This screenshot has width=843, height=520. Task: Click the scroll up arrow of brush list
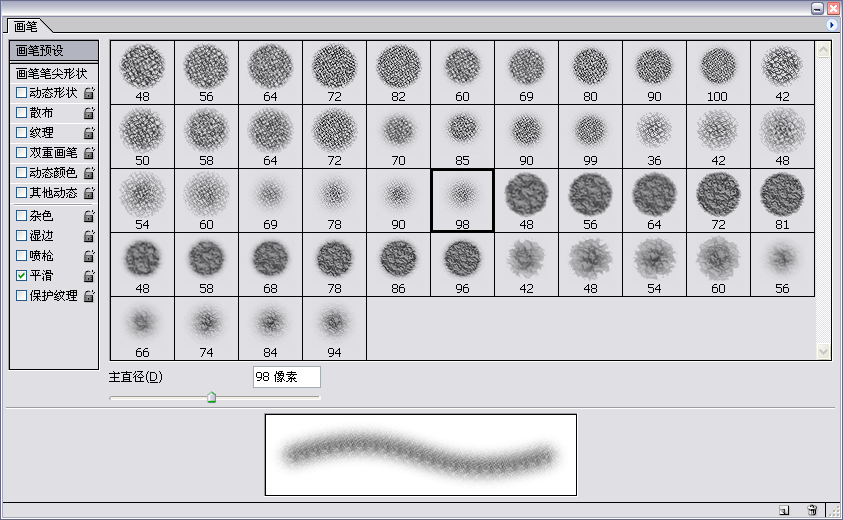pyautogui.click(x=823, y=50)
